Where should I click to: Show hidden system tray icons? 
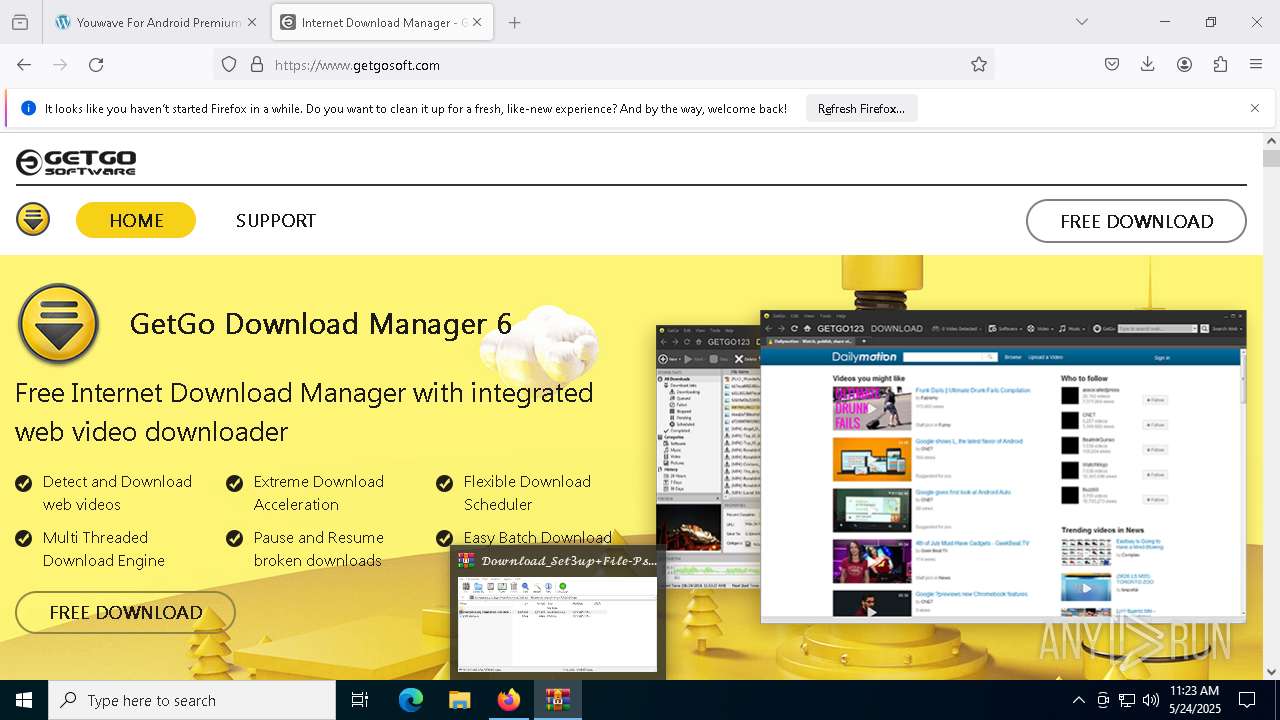(1078, 700)
